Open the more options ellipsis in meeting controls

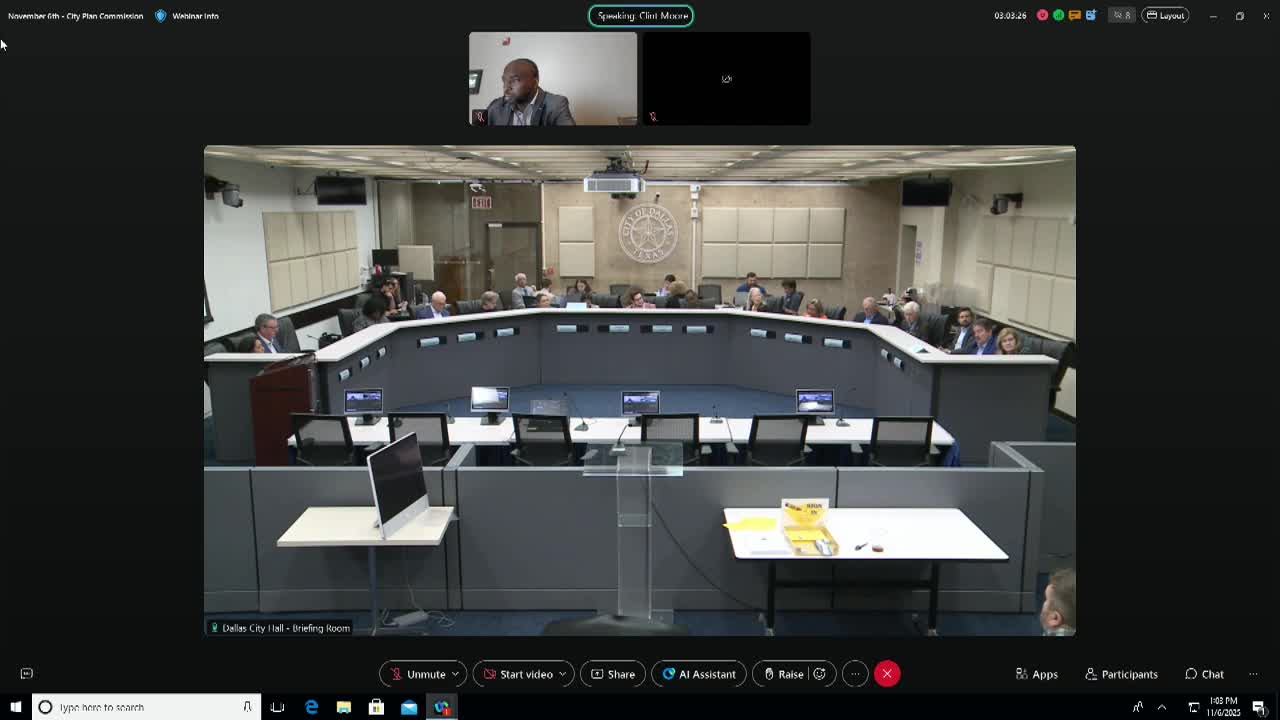[855, 674]
